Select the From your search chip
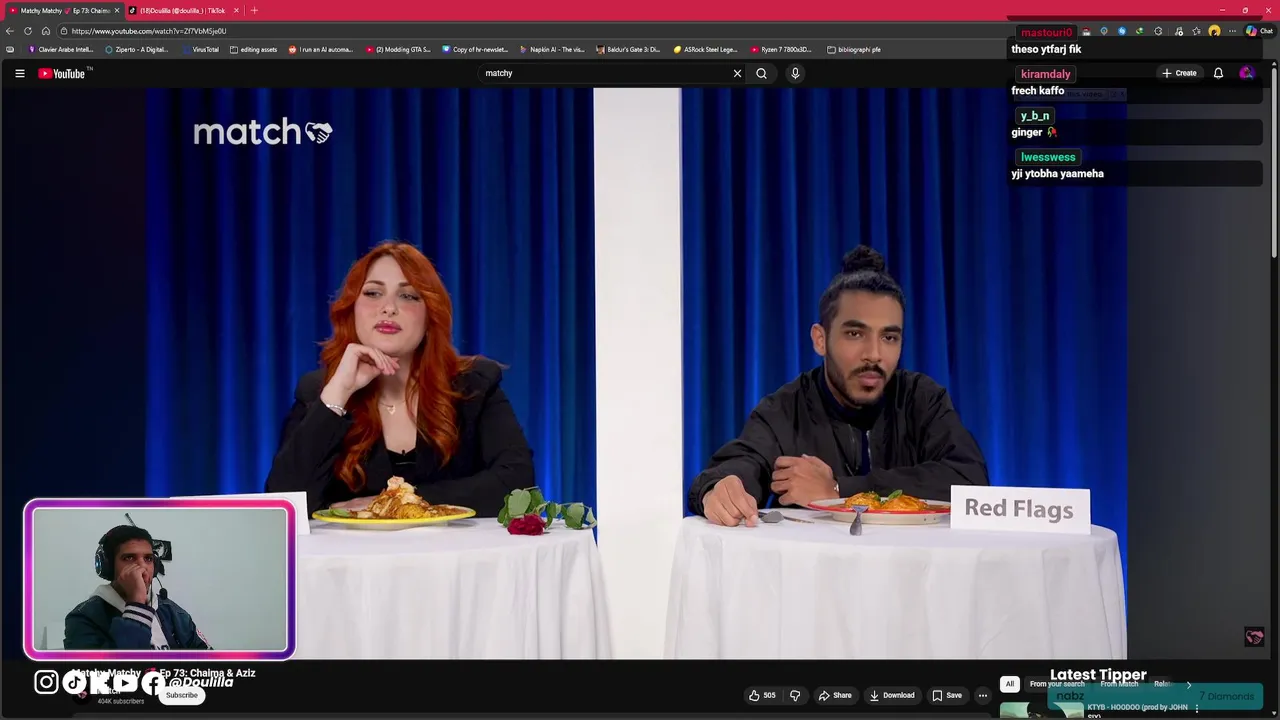This screenshot has width=1280, height=720. click(1057, 684)
